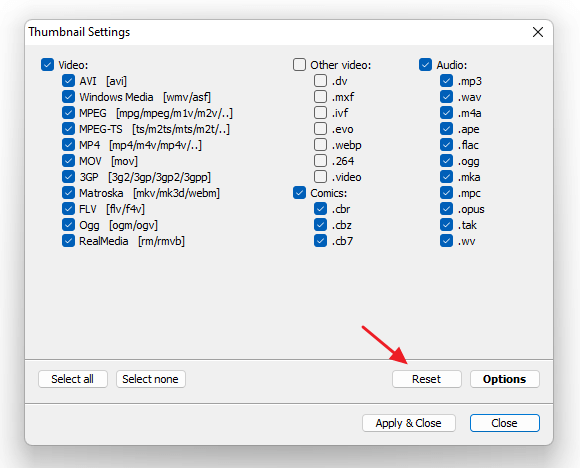580x468 pixels.
Task: Check the .video checkbox
Action: pyautogui.click(x=320, y=177)
